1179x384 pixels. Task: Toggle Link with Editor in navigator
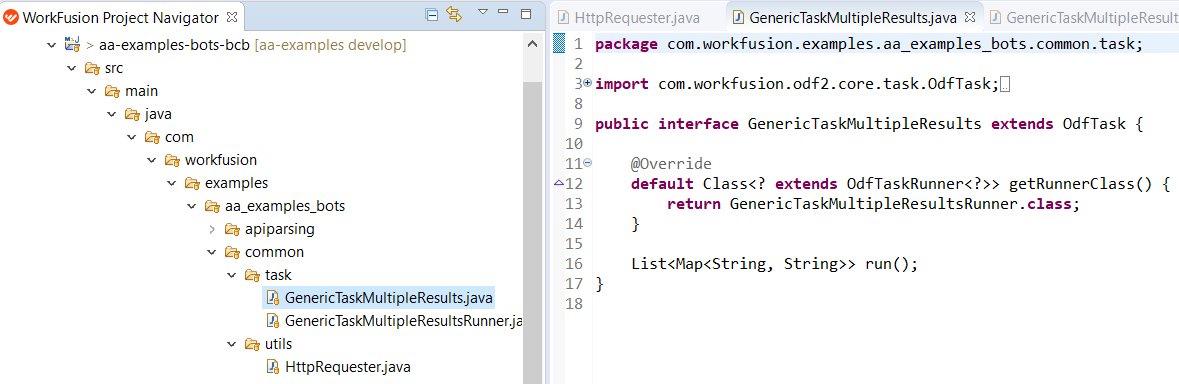[453, 14]
